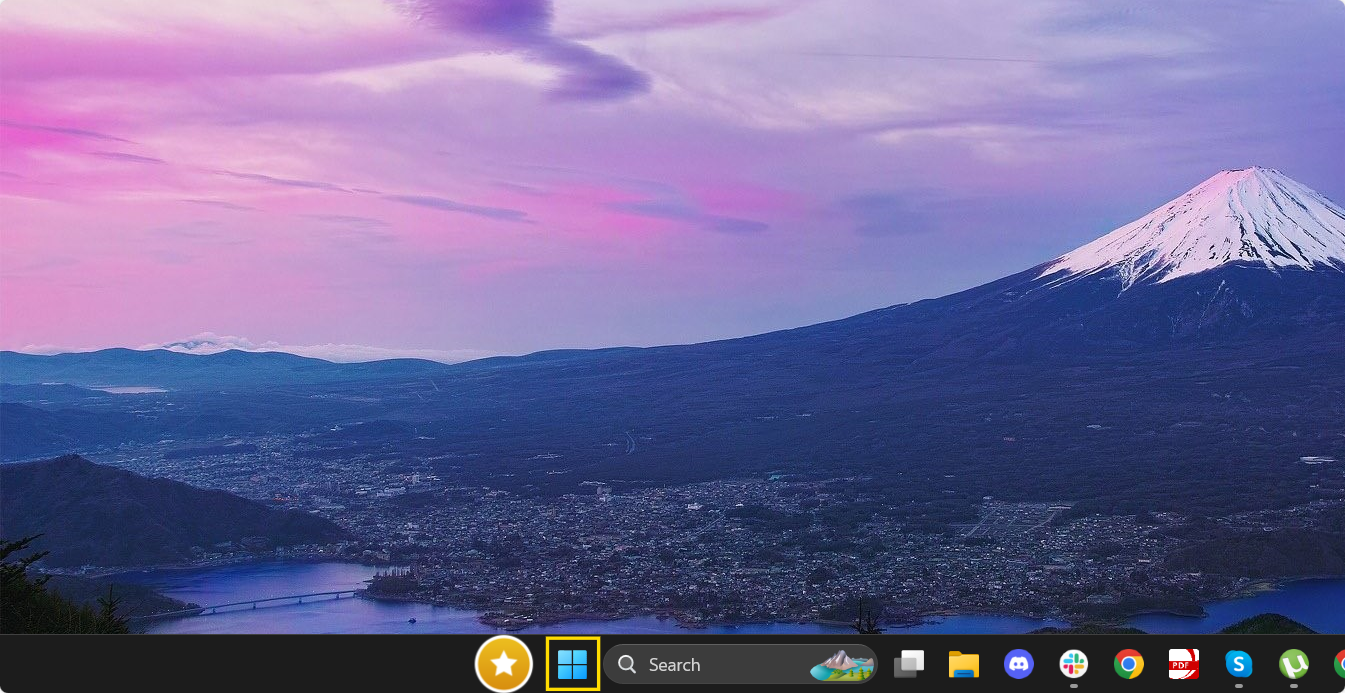The height and width of the screenshot is (693, 1345).
Task: Open Task View from the taskbar
Action: click(909, 664)
